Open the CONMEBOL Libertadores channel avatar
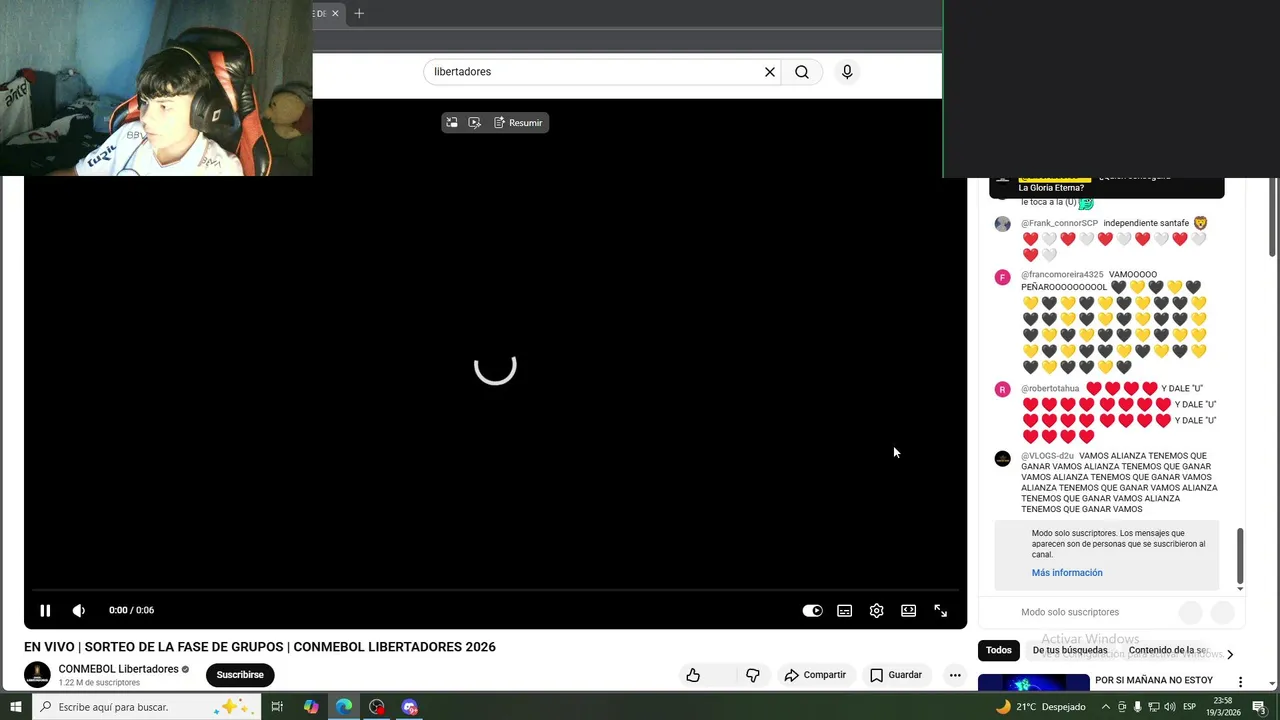The width and height of the screenshot is (1280, 720). tap(37, 675)
